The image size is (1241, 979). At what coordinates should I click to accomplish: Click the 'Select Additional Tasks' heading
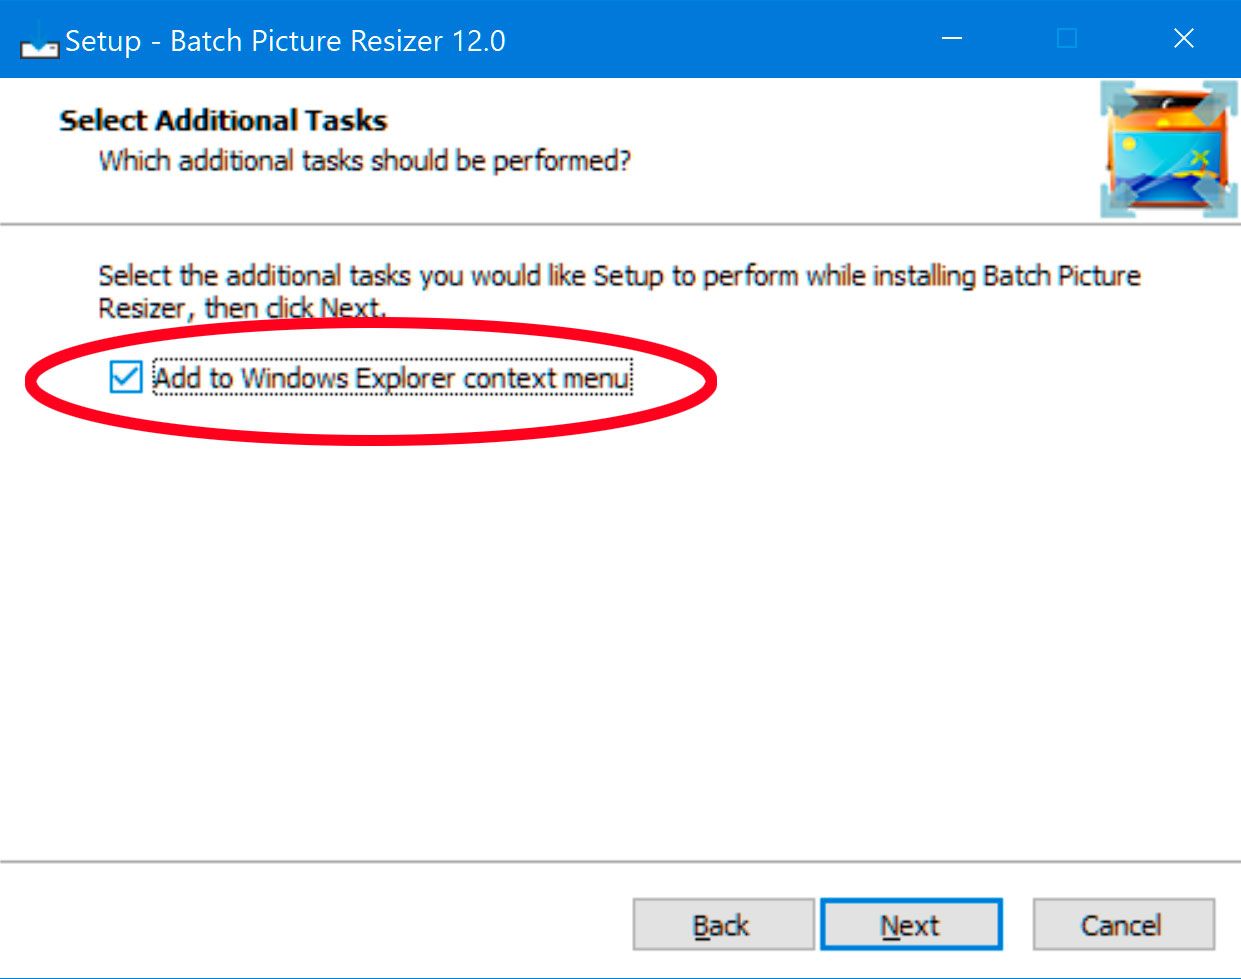pyautogui.click(x=223, y=121)
